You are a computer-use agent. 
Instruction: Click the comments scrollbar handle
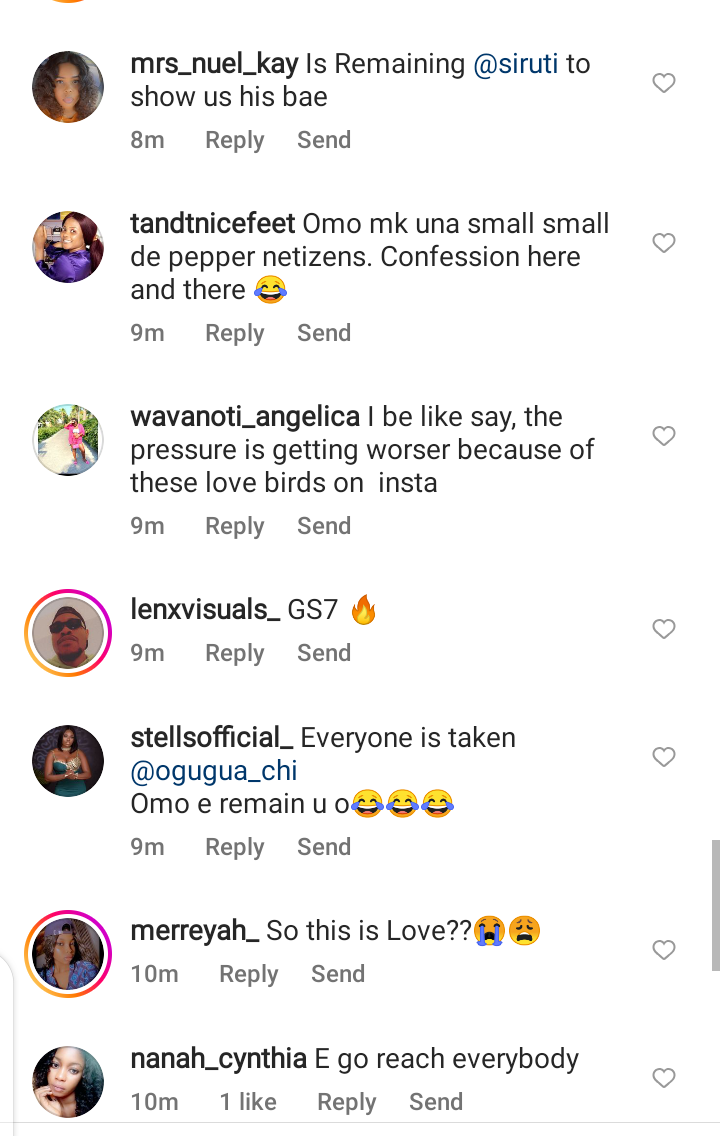click(715, 905)
